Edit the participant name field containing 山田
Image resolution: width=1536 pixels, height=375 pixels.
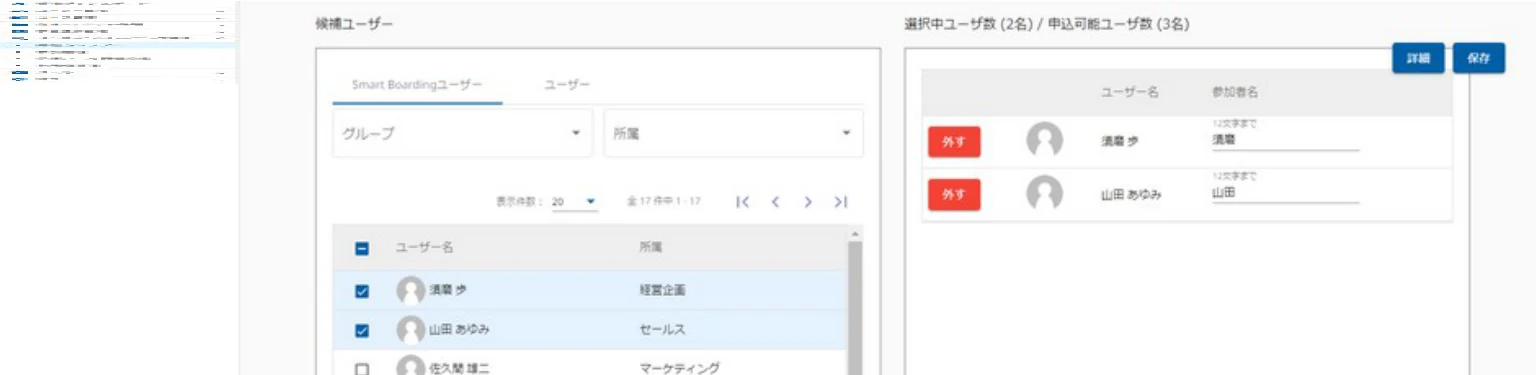point(1285,193)
